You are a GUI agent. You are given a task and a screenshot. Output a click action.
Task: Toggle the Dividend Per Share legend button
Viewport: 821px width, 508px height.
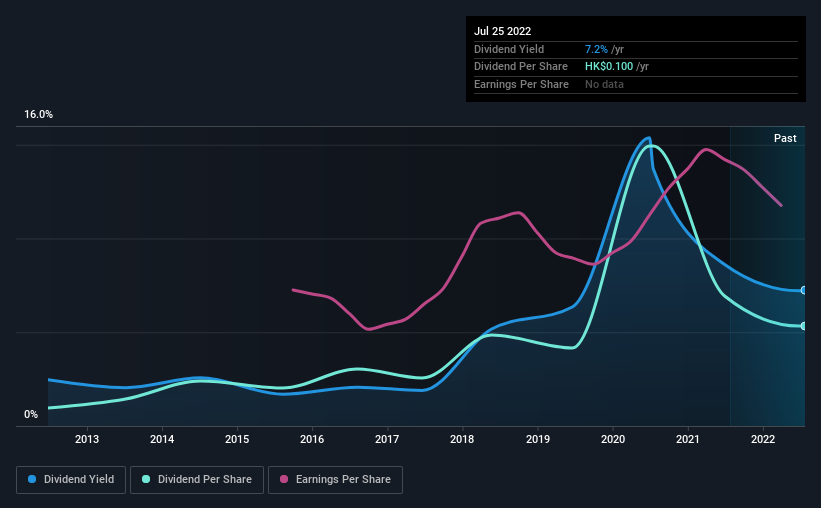coord(197,480)
